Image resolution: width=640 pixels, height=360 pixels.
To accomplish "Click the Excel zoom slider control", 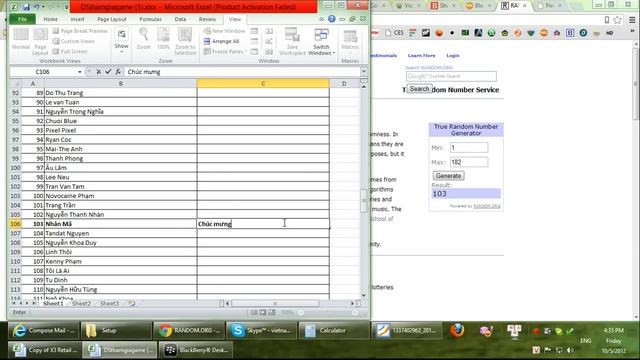I will point(328,313).
